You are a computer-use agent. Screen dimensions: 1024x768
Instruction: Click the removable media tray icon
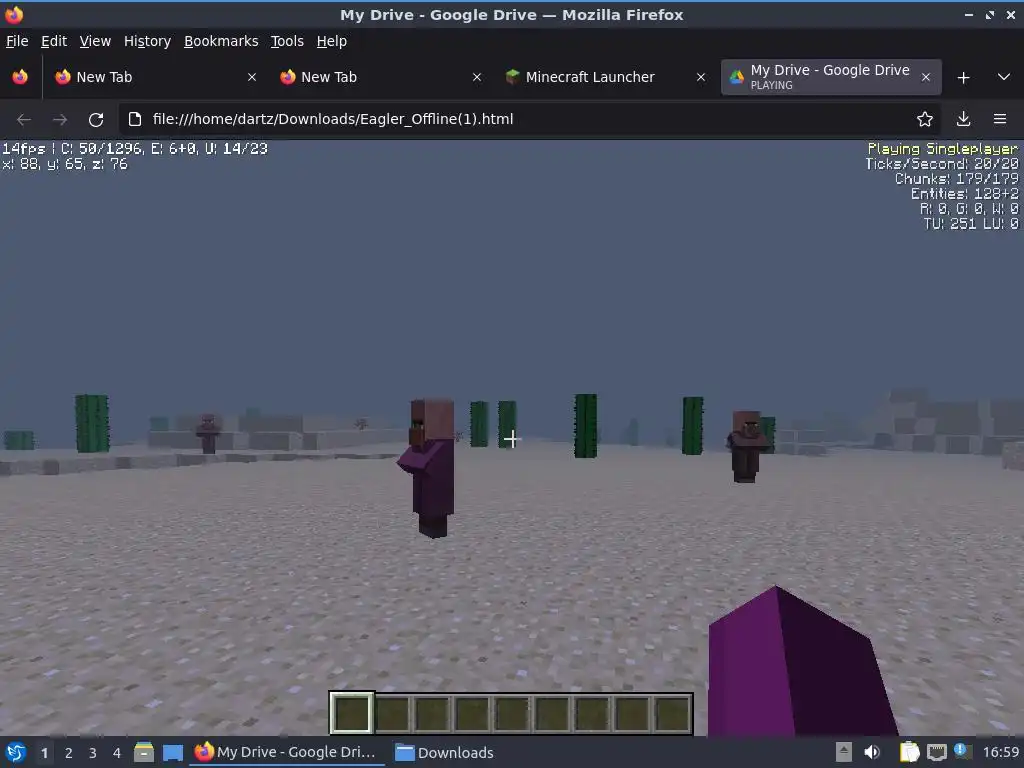[x=844, y=752]
